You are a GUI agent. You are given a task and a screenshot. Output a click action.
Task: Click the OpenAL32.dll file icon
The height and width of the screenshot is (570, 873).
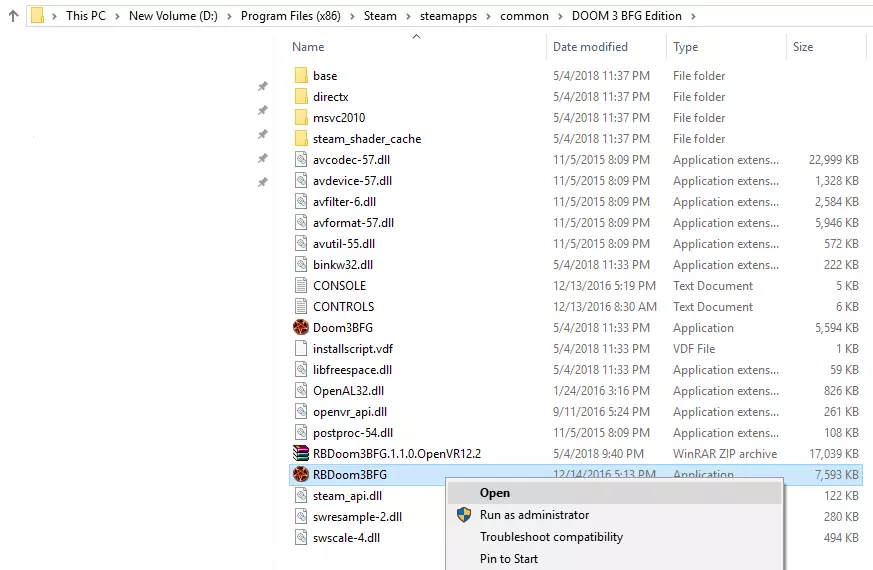(301, 391)
